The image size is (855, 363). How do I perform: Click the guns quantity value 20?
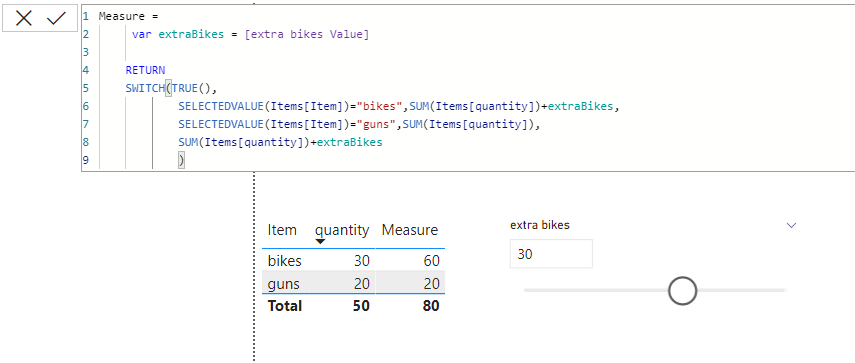click(361, 283)
